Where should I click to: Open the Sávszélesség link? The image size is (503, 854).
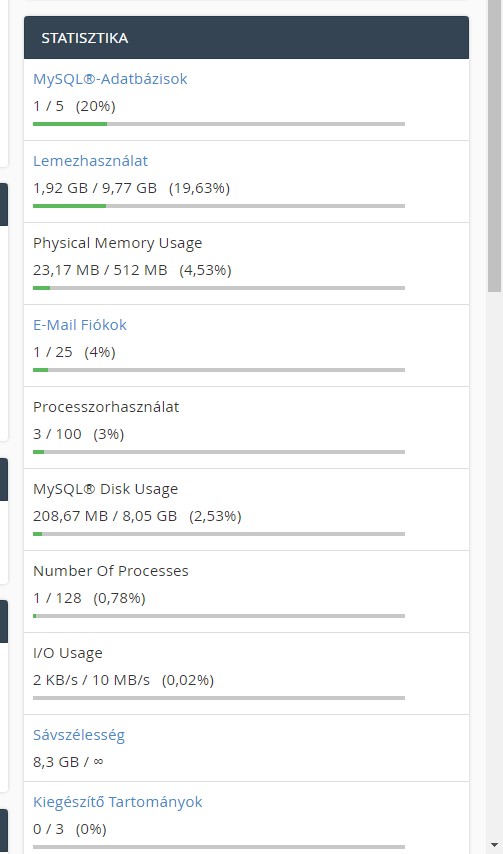pyautogui.click(x=79, y=735)
